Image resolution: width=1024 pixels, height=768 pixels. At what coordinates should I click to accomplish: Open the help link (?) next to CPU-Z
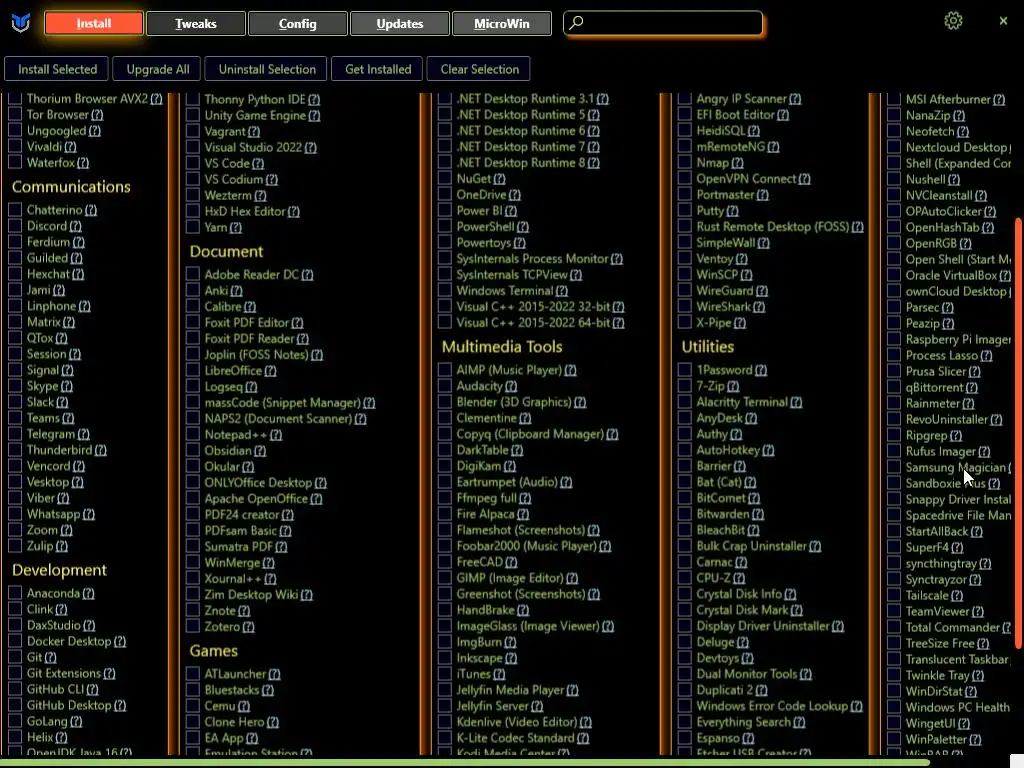point(739,579)
